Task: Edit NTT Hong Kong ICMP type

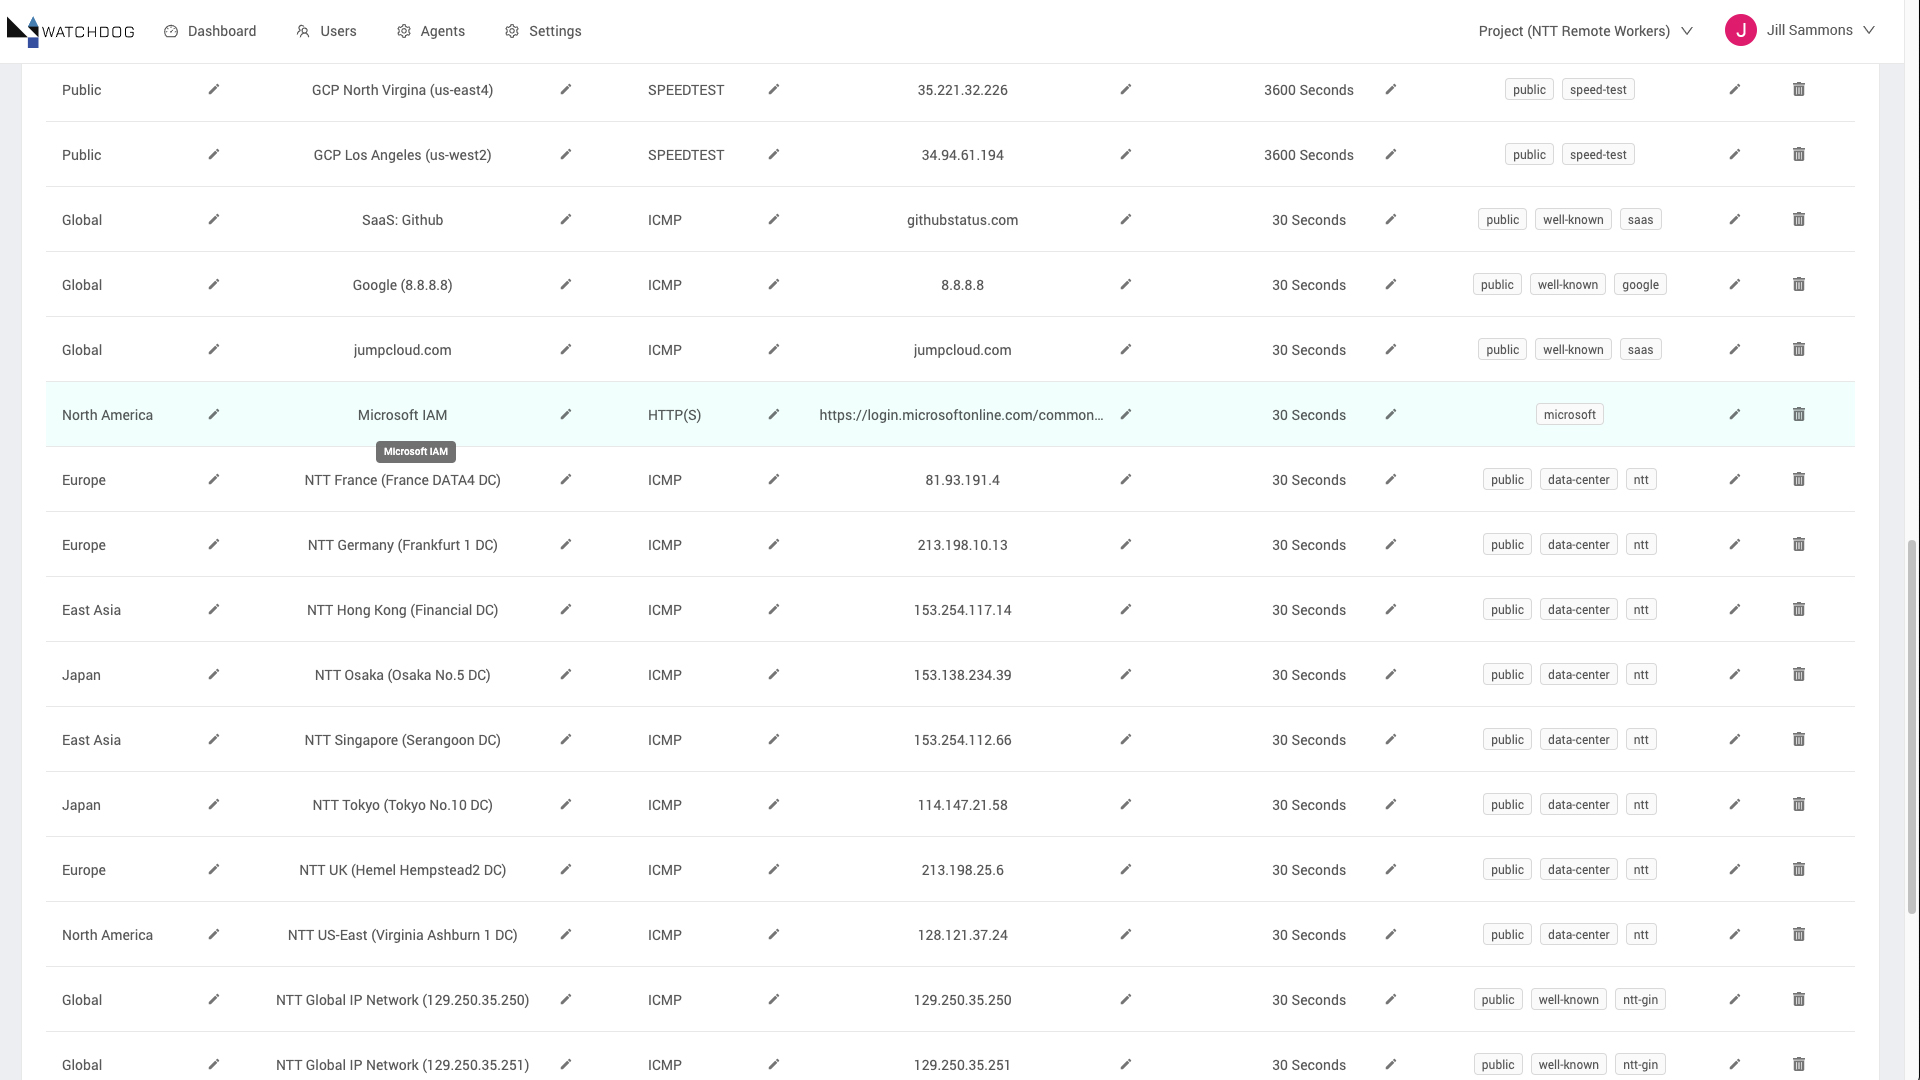Action: point(774,609)
